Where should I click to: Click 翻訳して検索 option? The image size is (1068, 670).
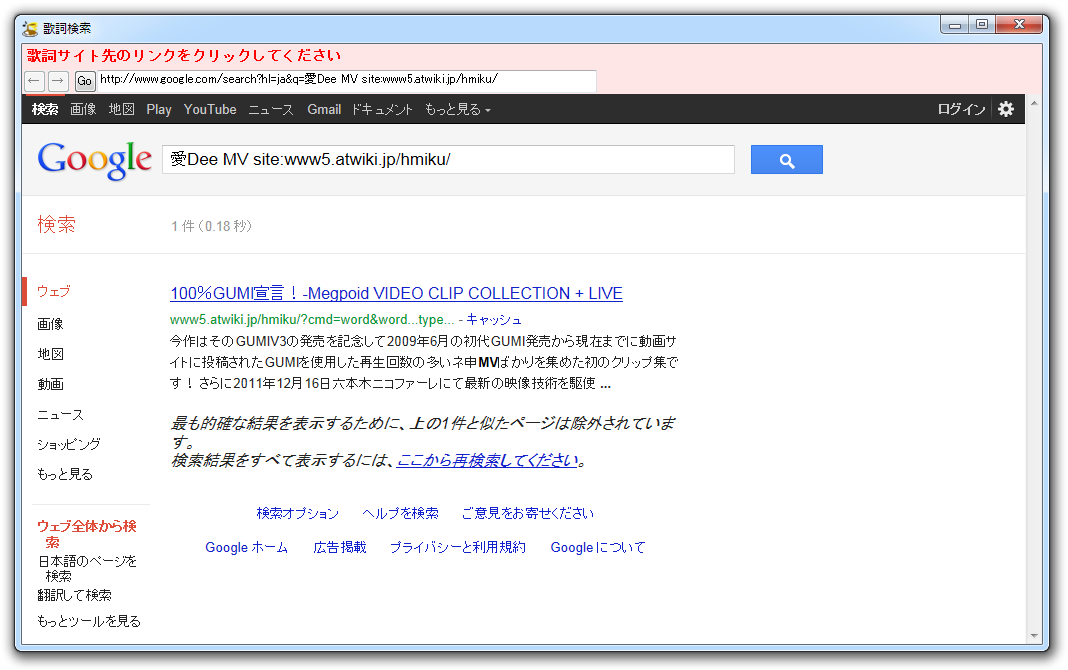click(x=75, y=595)
